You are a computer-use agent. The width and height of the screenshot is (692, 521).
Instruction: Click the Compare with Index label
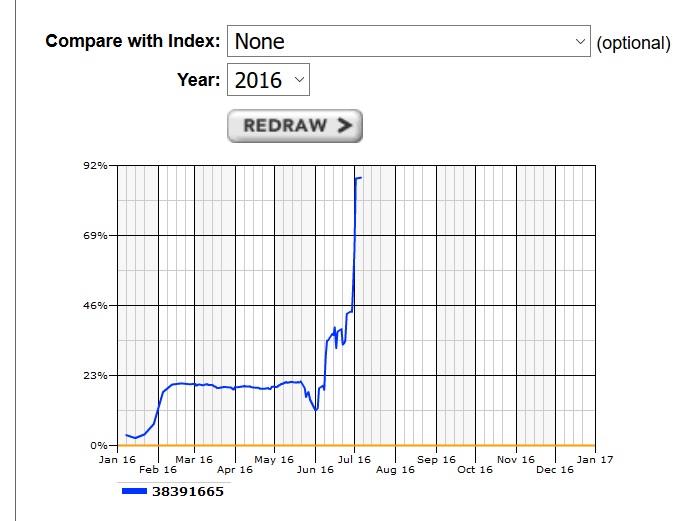(x=132, y=41)
